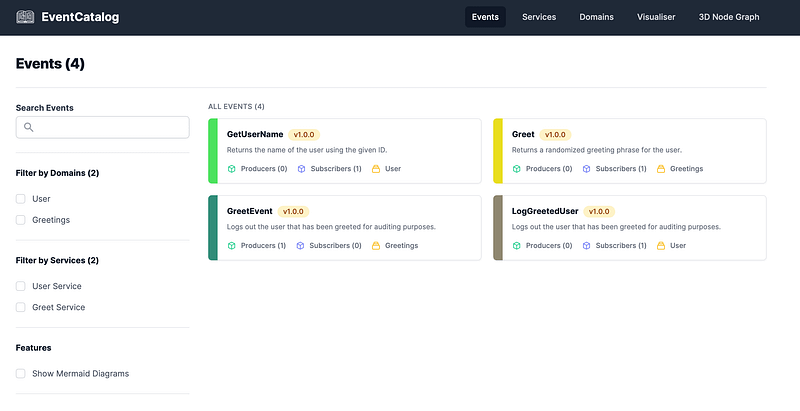Enable the Greetings domain filter

[21, 220]
